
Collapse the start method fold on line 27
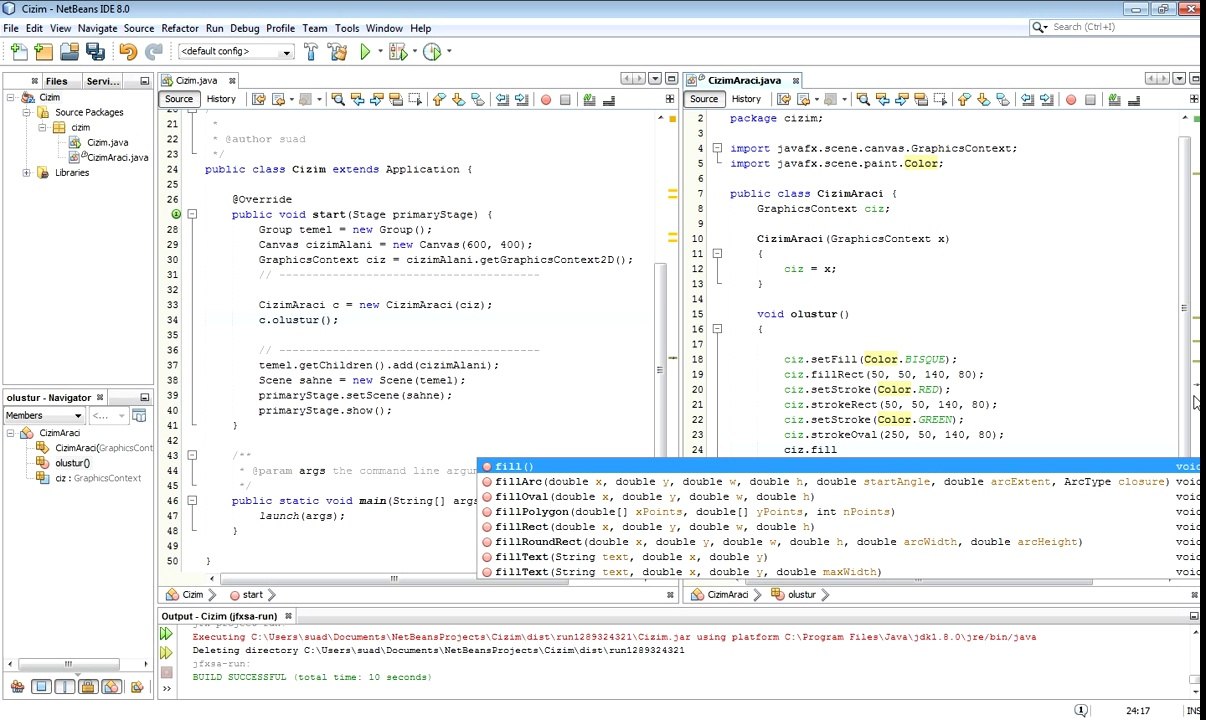(192, 214)
